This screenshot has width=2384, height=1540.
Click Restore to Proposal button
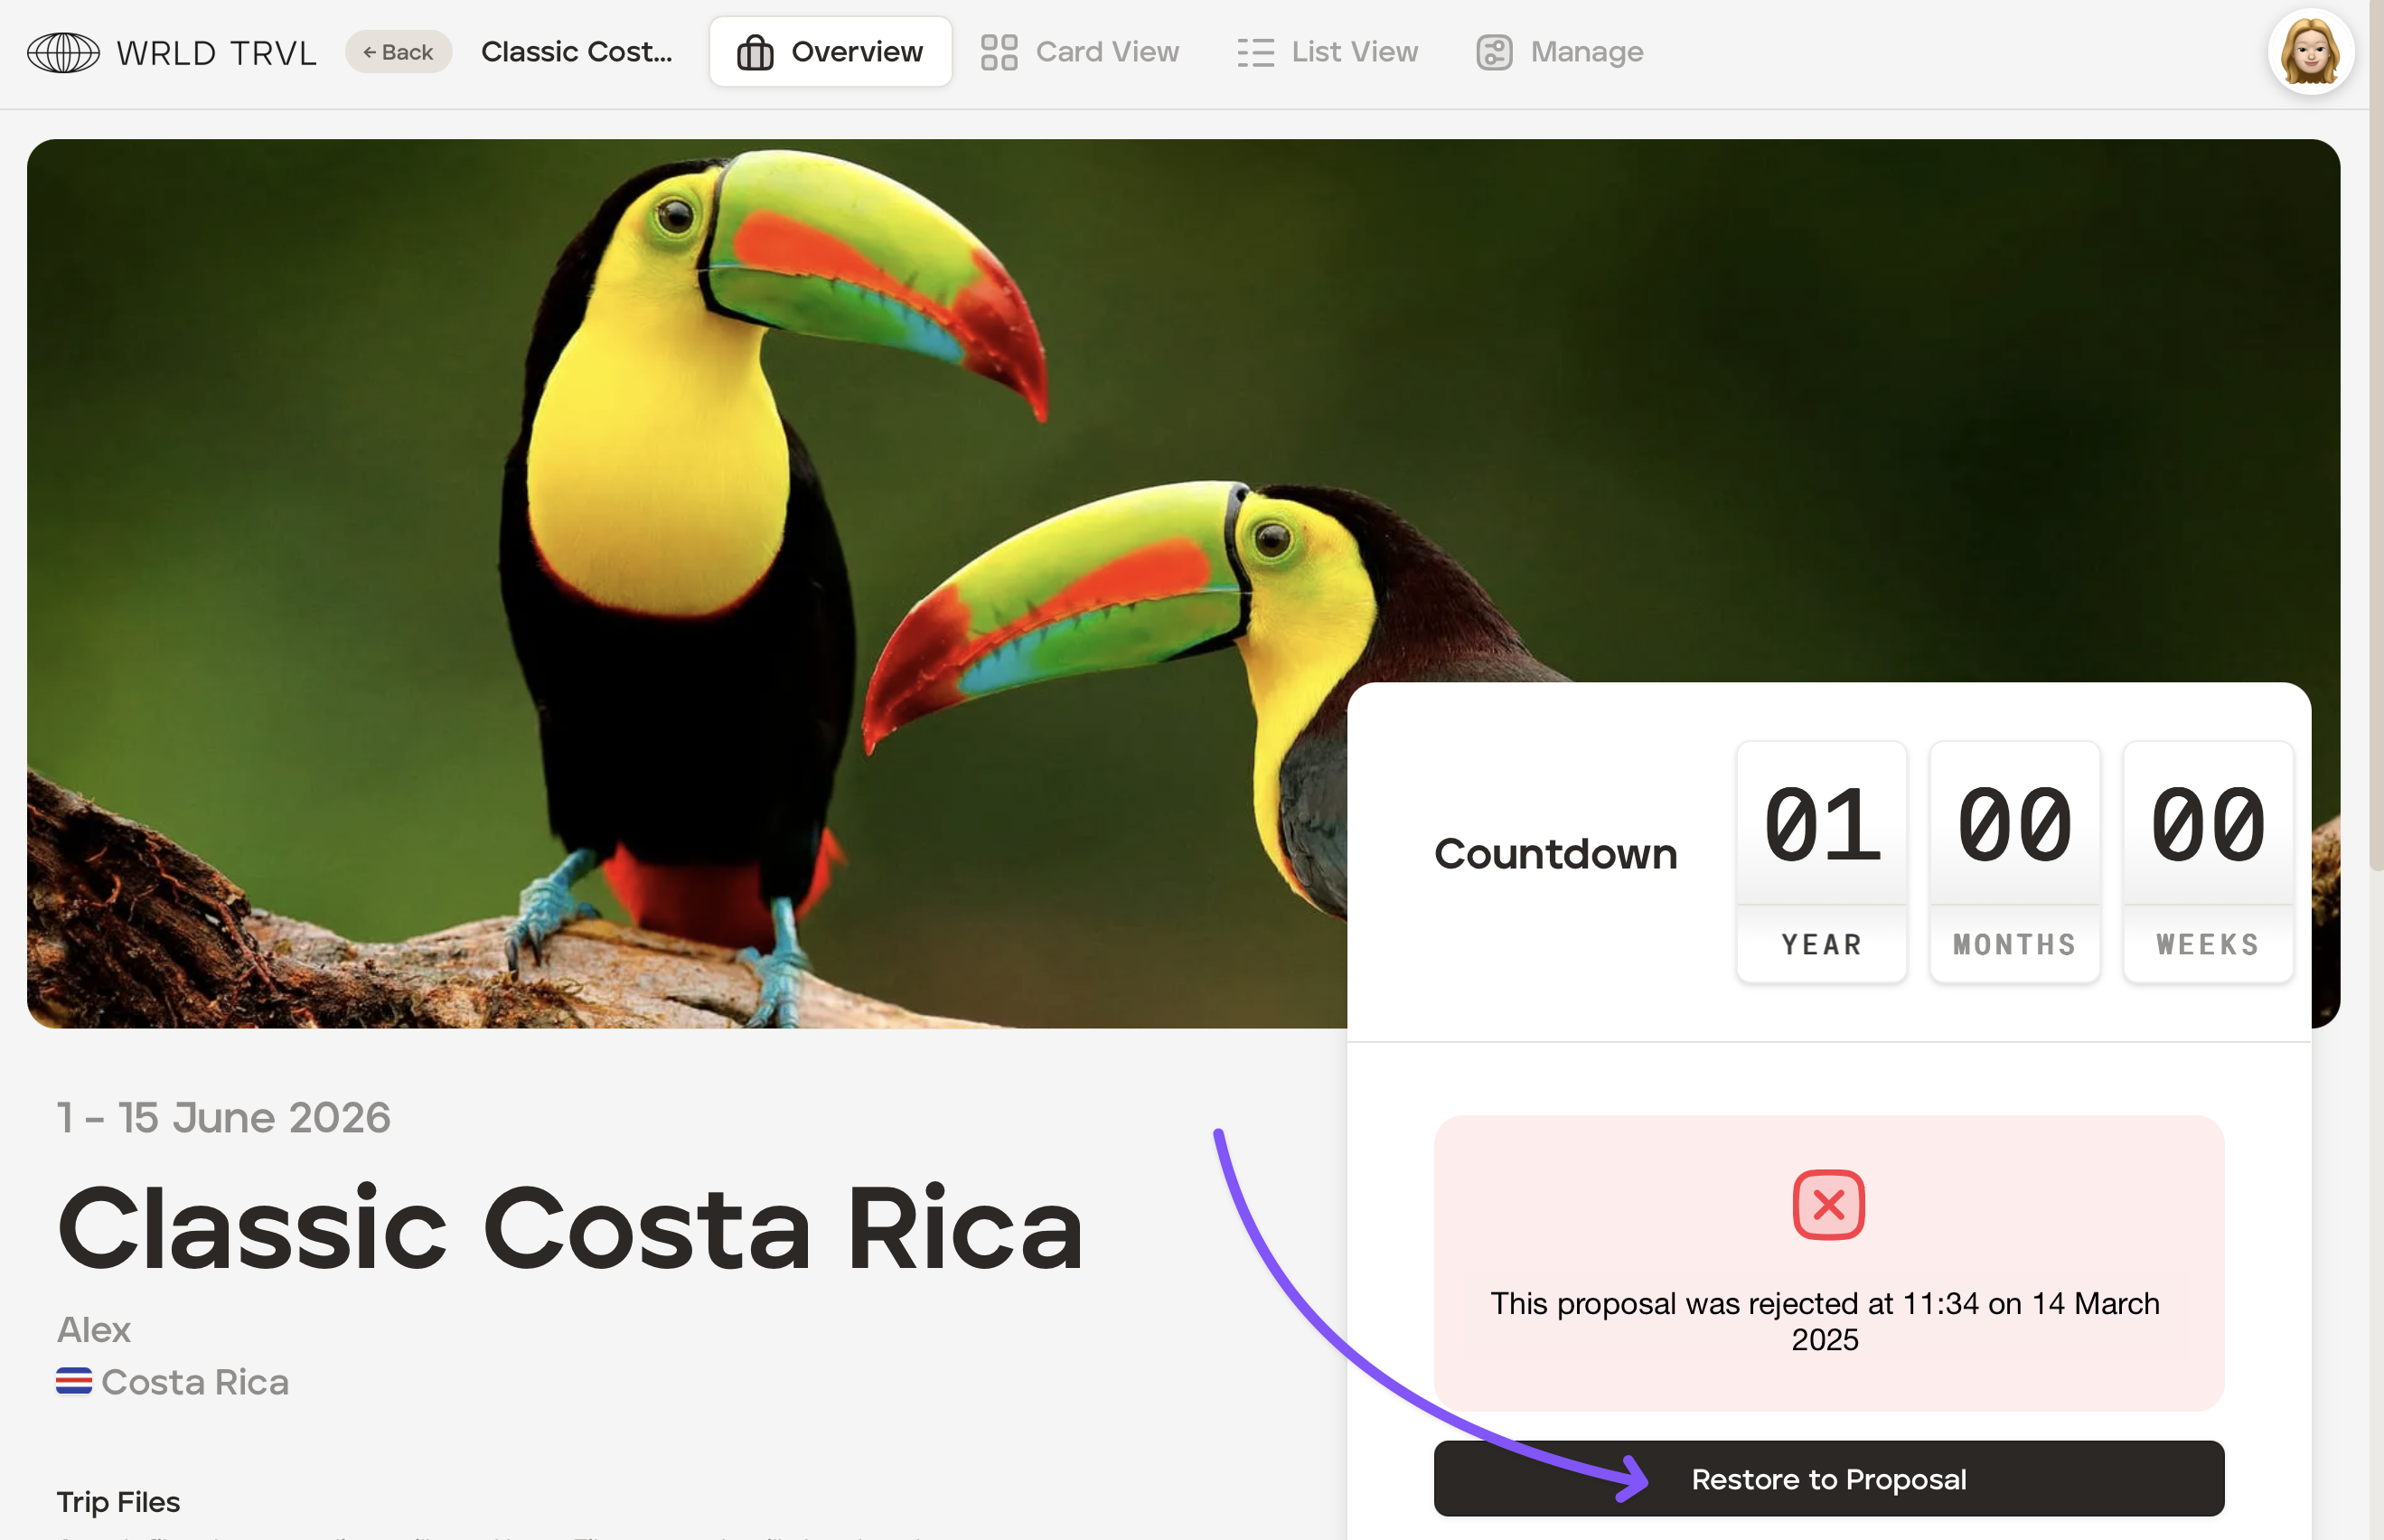point(1828,1479)
